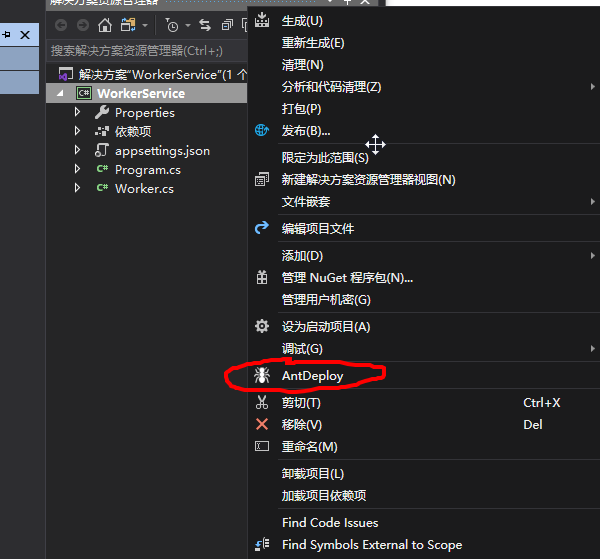The width and height of the screenshot is (600, 559).
Task: Expand the Program.cs file node
Action: [78, 170]
